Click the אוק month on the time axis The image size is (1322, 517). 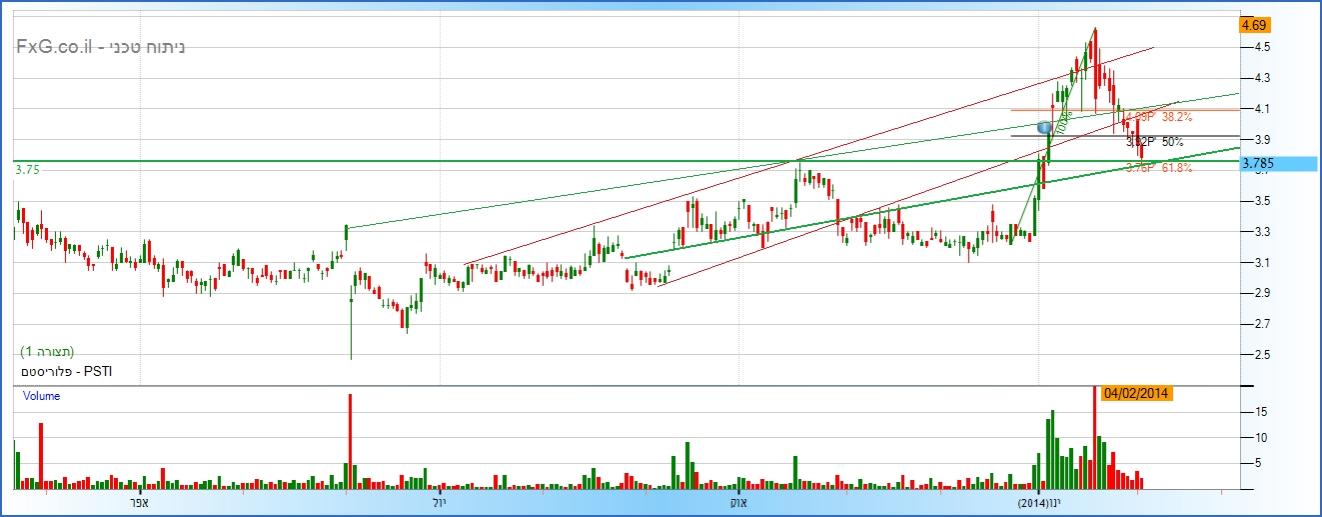[x=739, y=501]
